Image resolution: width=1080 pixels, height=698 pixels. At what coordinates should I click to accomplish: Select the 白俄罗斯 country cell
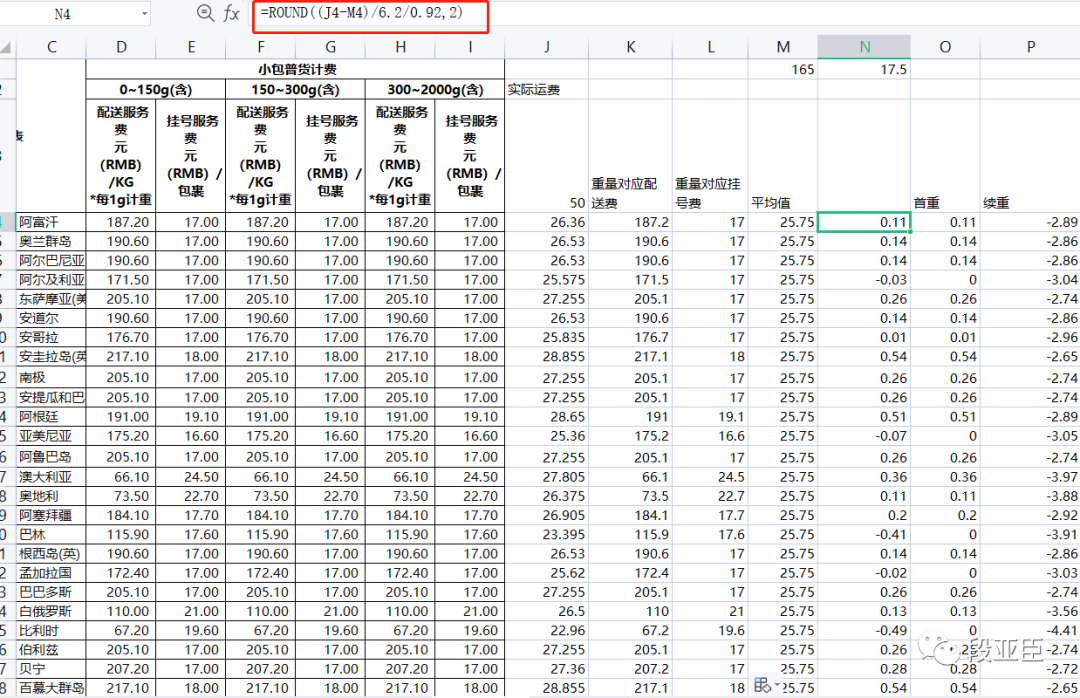click(x=52, y=611)
